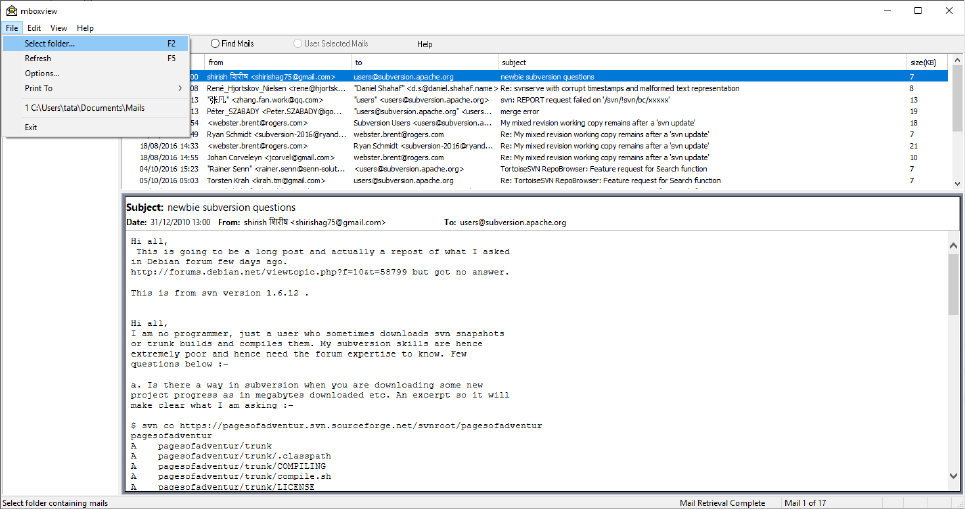This screenshot has height=509, width=965.
Task: Select the 'merge error' mail
Action: (569, 111)
